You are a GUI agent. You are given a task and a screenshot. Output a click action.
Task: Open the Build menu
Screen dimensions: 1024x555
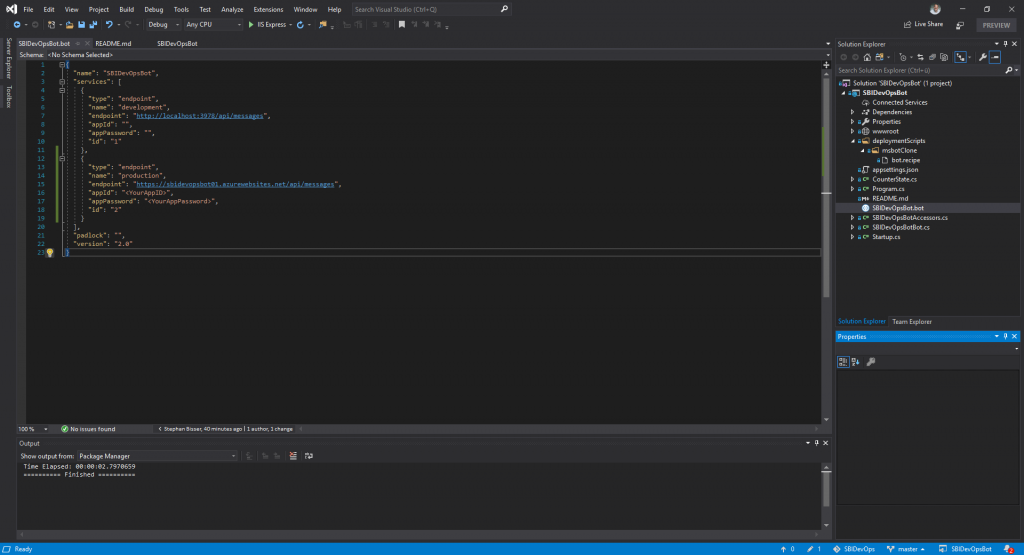coord(126,9)
